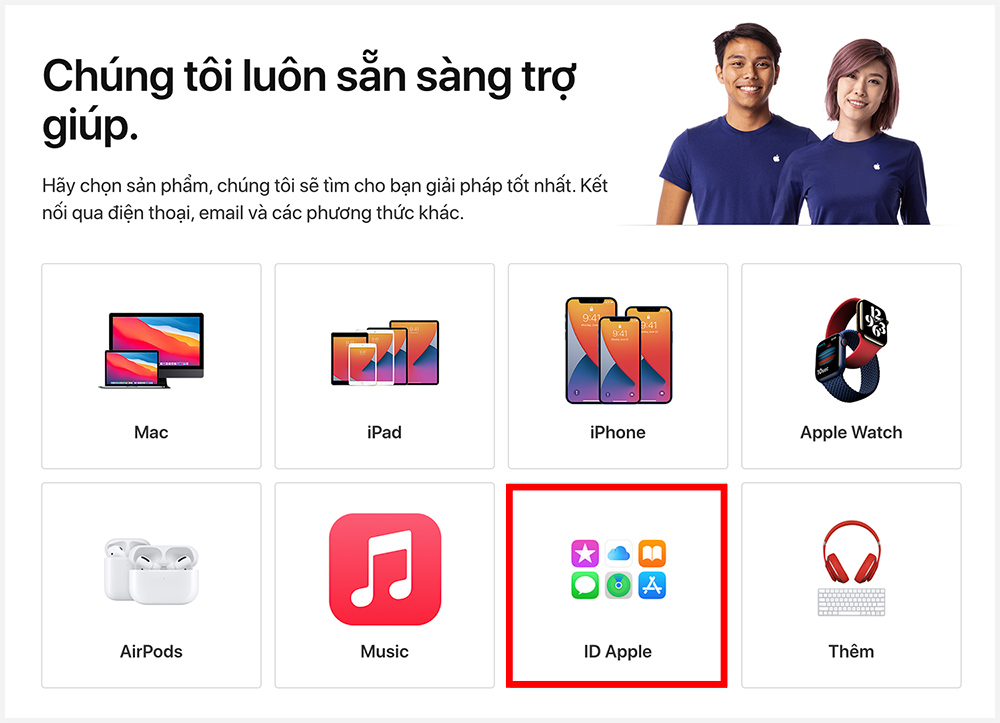Screen dimensions: 1000x723
Task: Click the green Messages bubble icon
Action: coord(585,585)
